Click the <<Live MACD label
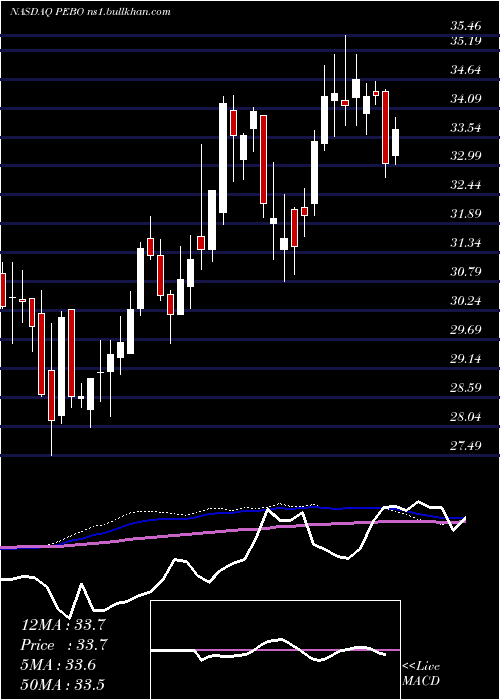This screenshot has width=500, height=700. [x=421, y=673]
